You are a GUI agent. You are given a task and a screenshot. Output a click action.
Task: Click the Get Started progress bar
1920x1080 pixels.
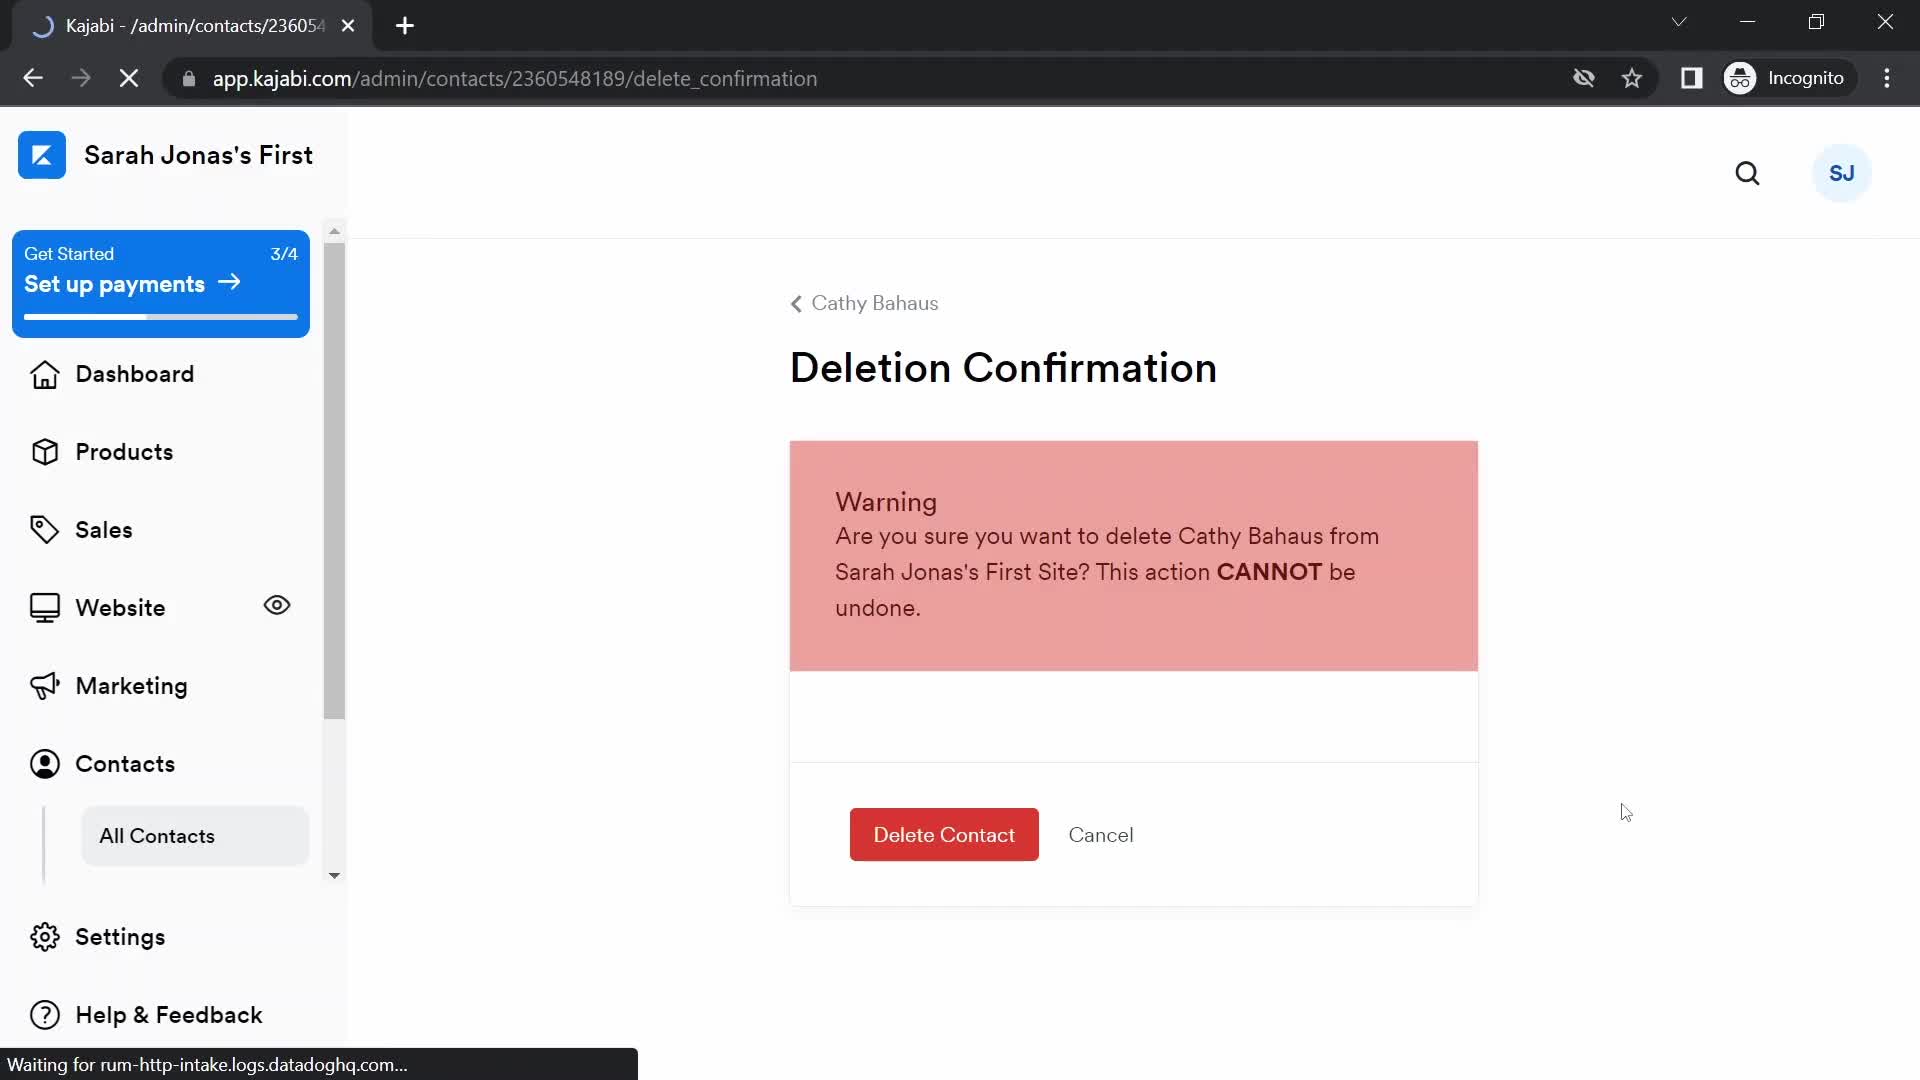tap(161, 317)
